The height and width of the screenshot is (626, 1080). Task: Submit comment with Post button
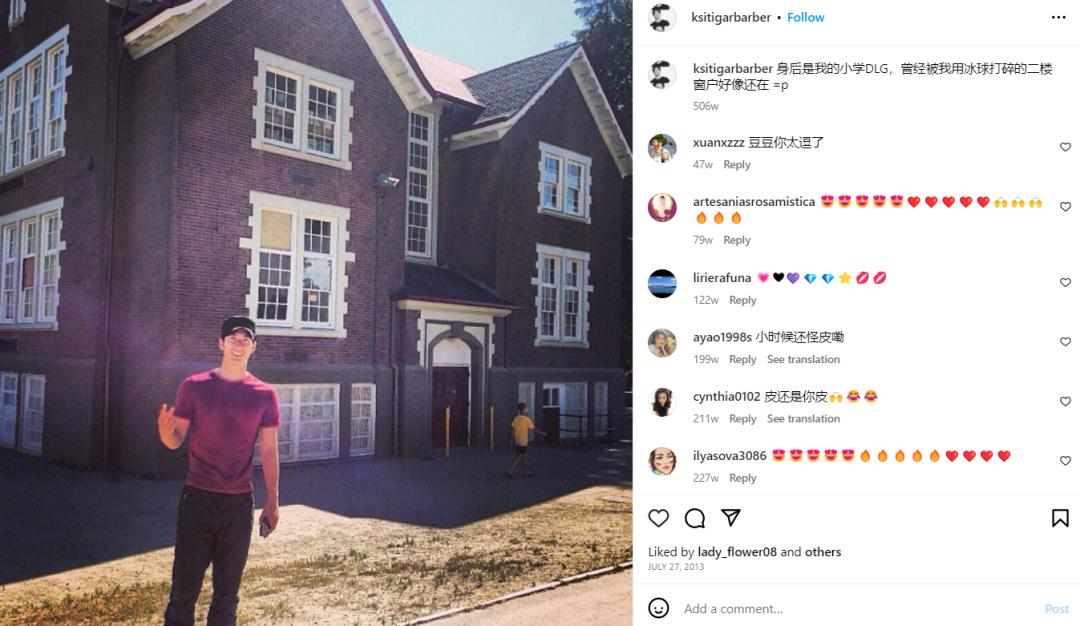(1056, 609)
